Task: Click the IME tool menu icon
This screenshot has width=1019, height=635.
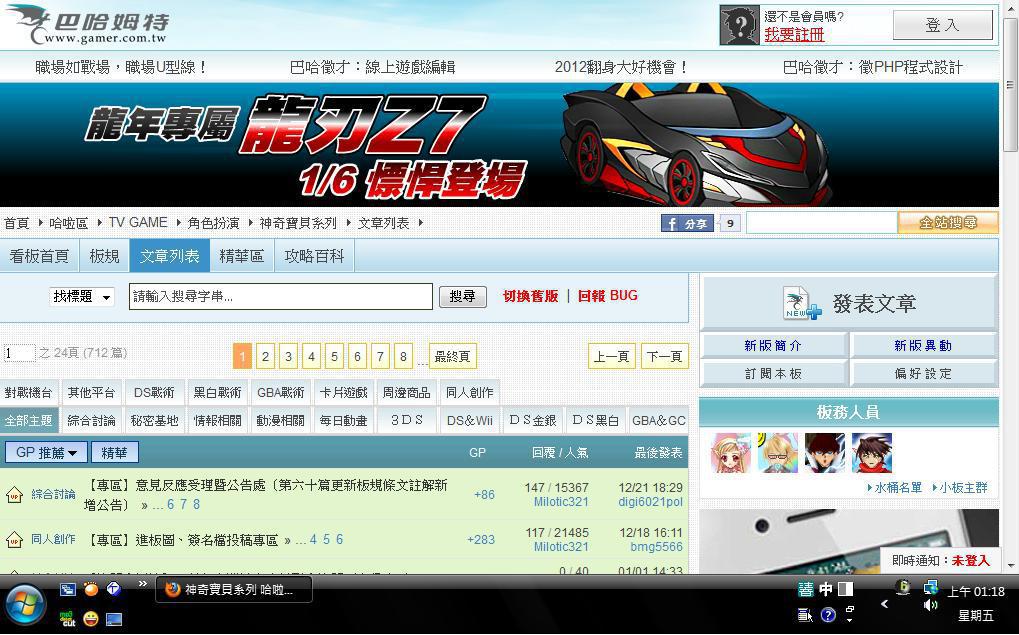Action: coord(805,614)
